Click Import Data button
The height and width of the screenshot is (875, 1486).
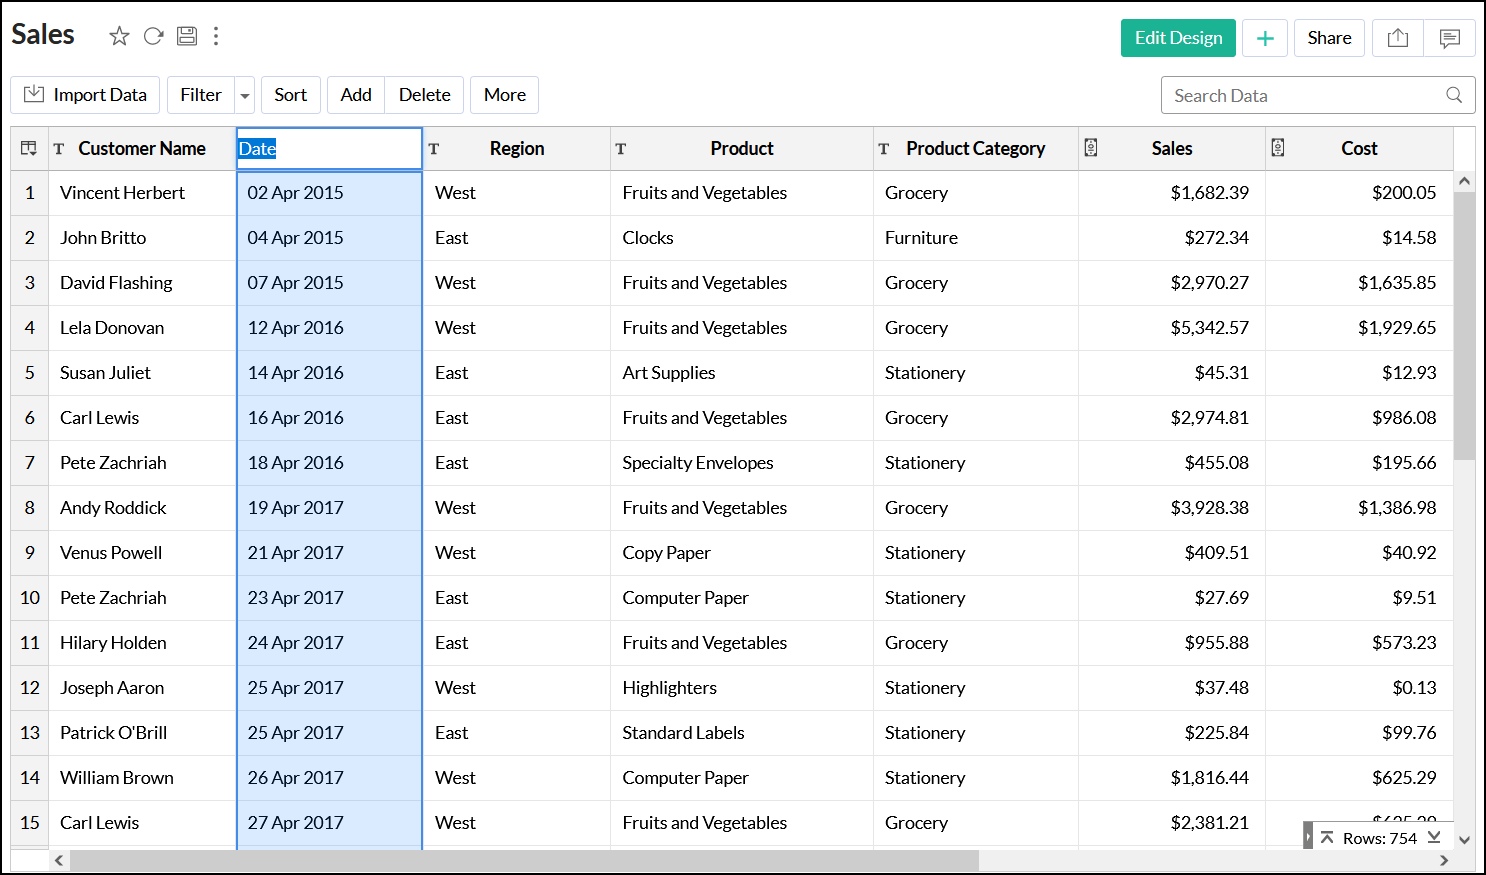[x=85, y=95]
